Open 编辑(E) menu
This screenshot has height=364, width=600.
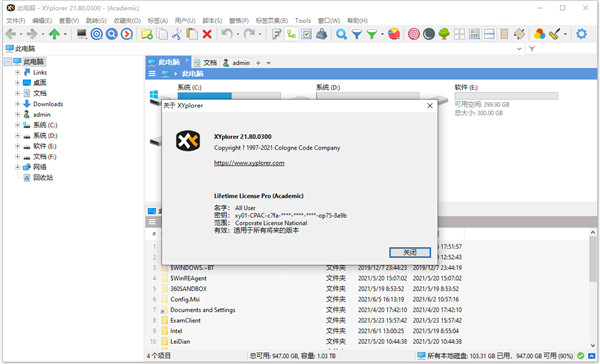[x=42, y=20]
